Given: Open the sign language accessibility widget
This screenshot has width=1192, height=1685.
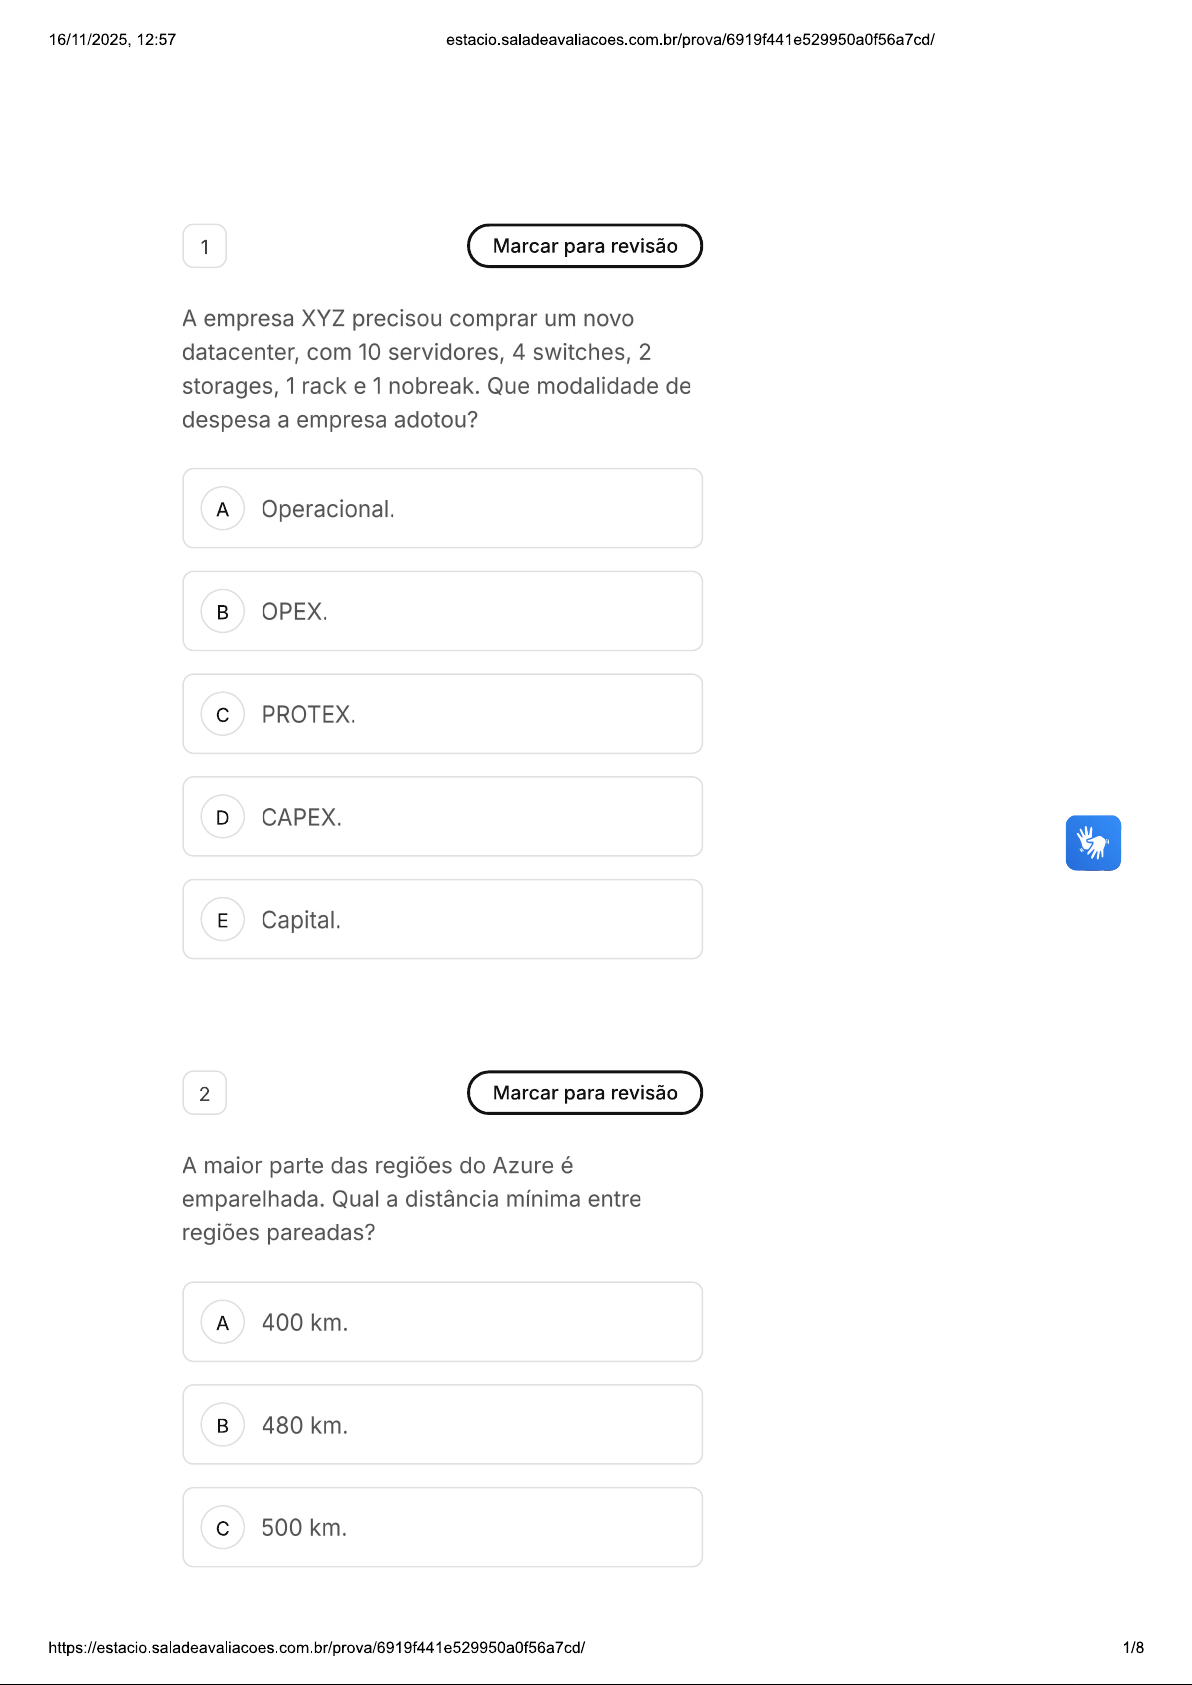Looking at the screenshot, I should click(x=1093, y=843).
